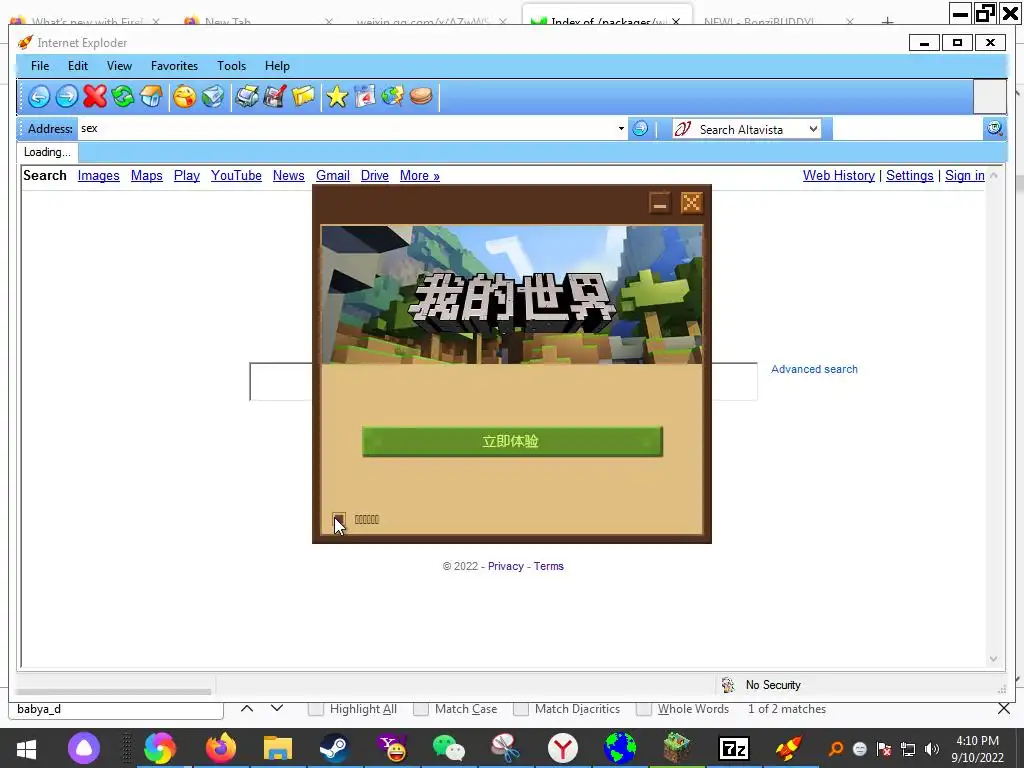Click the Go button beside address bar
The image size is (1024, 768).
point(640,129)
